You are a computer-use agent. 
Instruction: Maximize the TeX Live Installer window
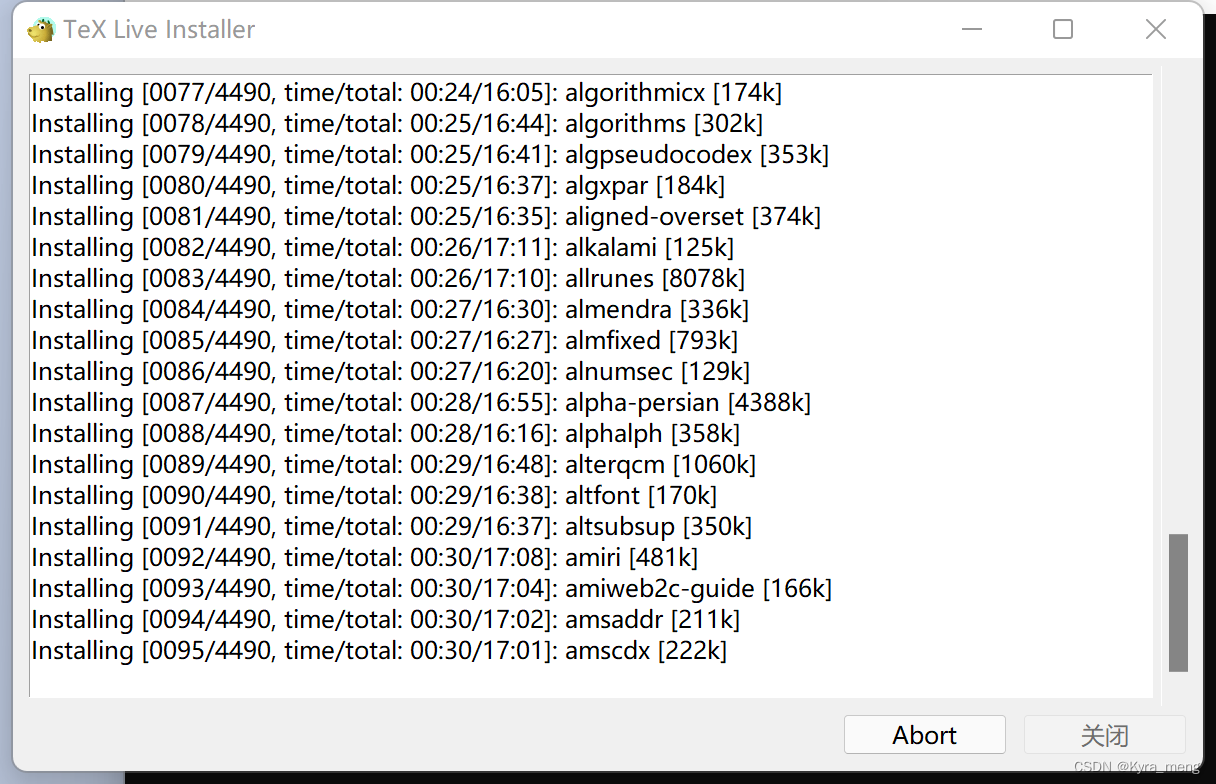coord(1062,29)
